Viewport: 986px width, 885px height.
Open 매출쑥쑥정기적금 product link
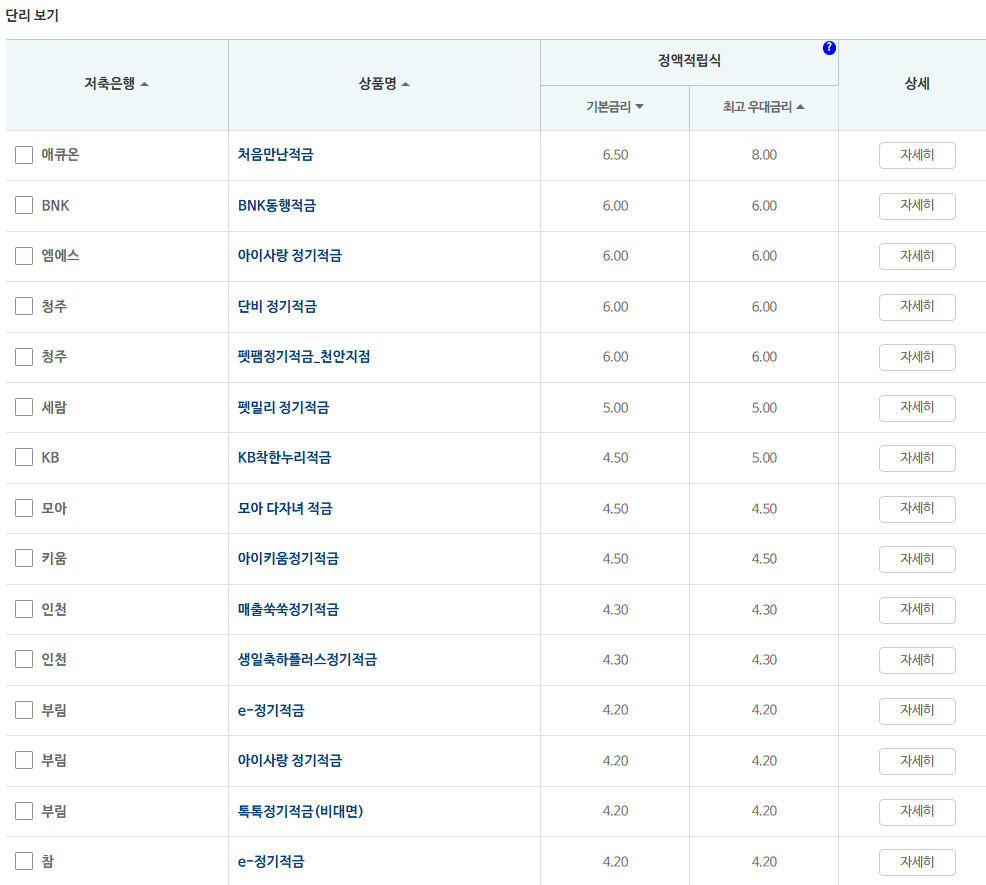point(288,609)
